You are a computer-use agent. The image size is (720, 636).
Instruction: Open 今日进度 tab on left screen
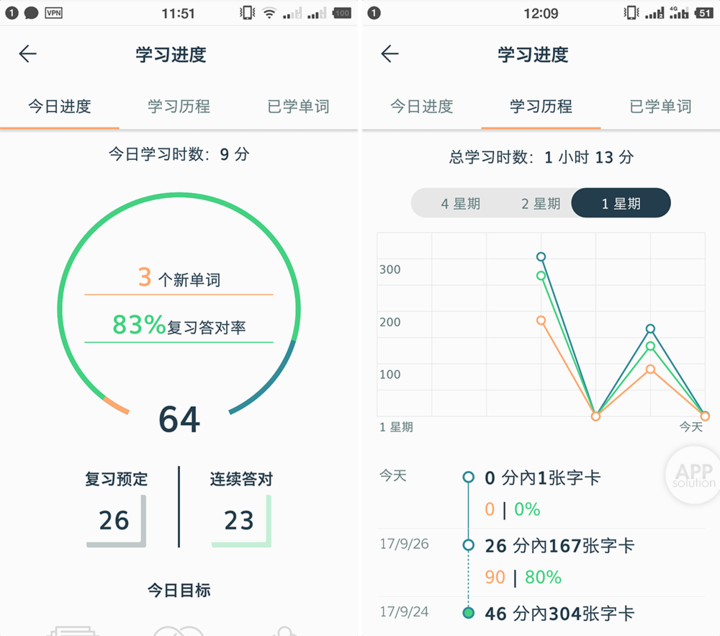(x=60, y=107)
